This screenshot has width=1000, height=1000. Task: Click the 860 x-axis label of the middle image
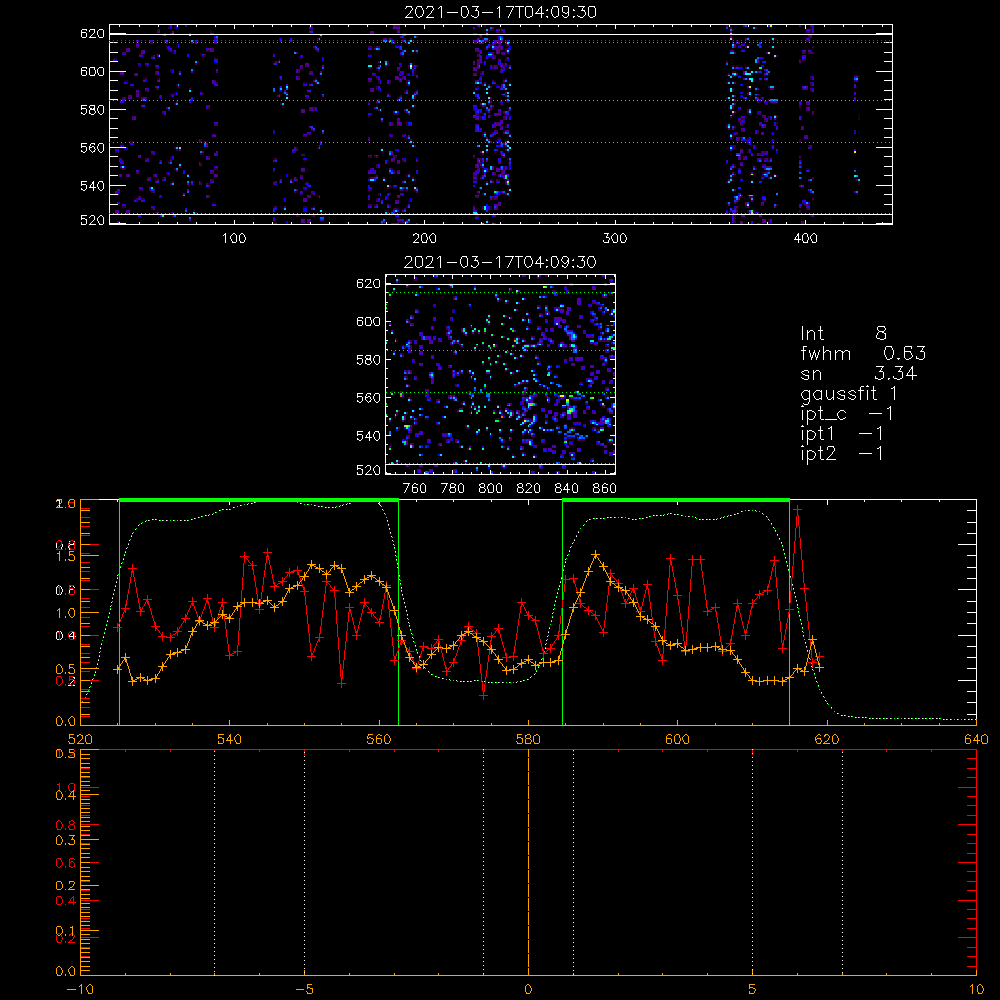pos(605,489)
